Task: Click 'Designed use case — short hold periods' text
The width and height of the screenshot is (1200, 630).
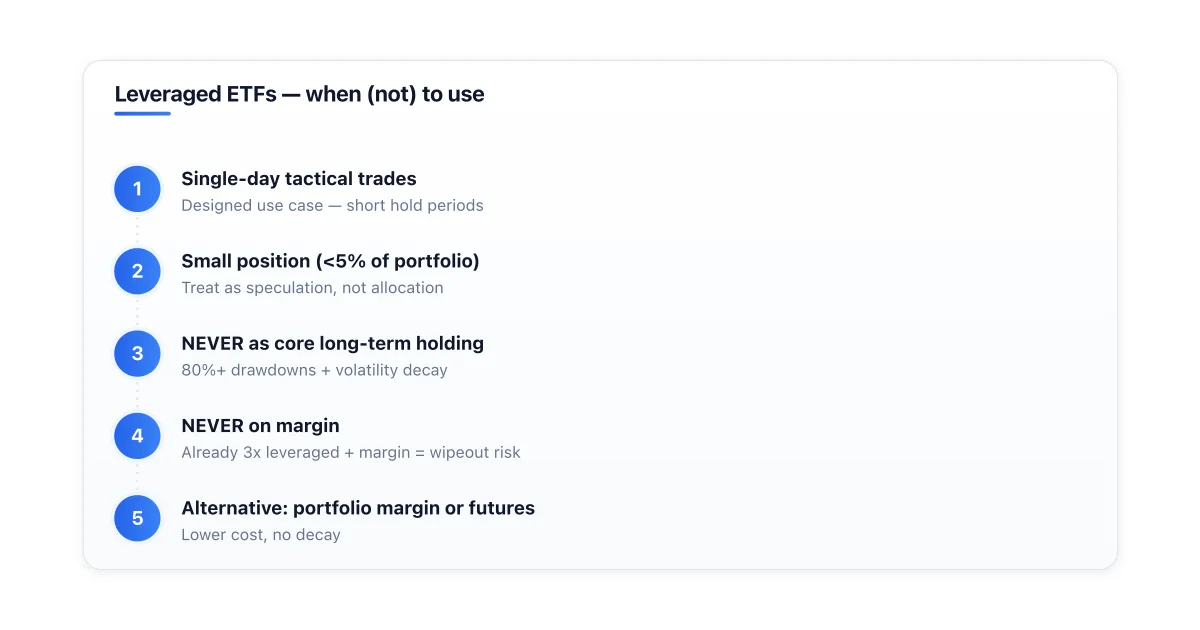Action: click(x=332, y=205)
